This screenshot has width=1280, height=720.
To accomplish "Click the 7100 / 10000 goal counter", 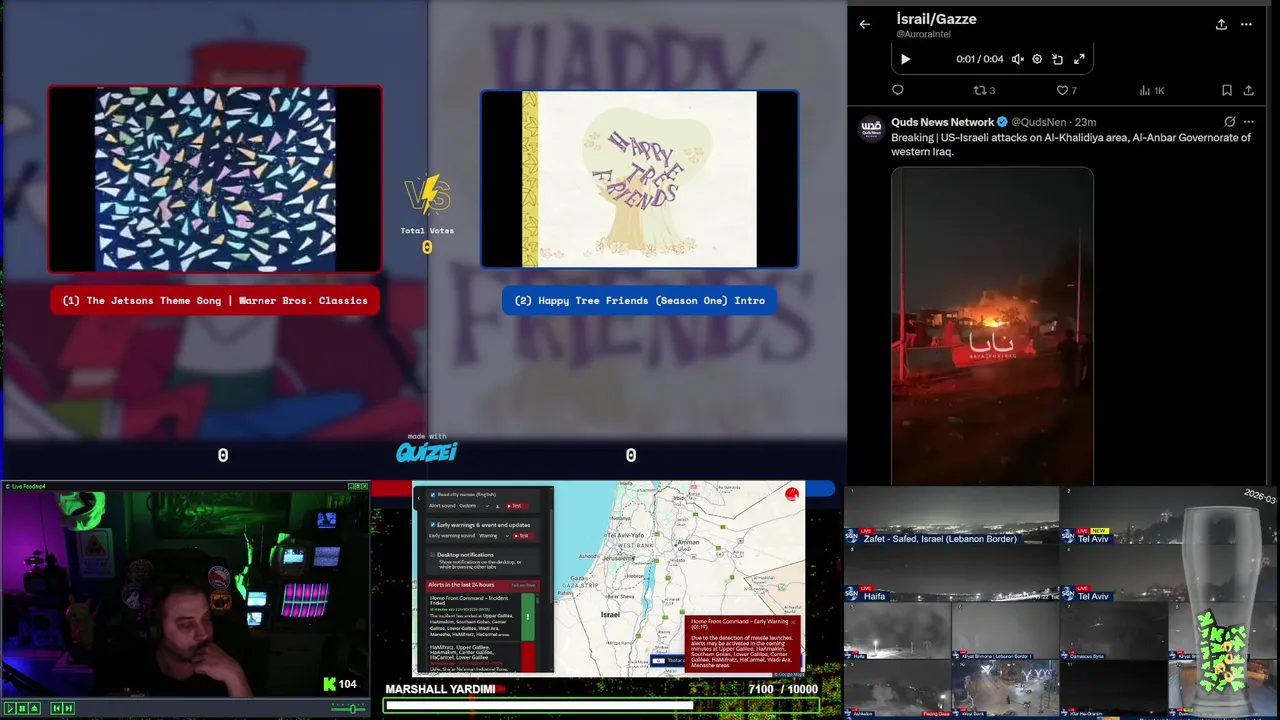I will coord(783,689).
